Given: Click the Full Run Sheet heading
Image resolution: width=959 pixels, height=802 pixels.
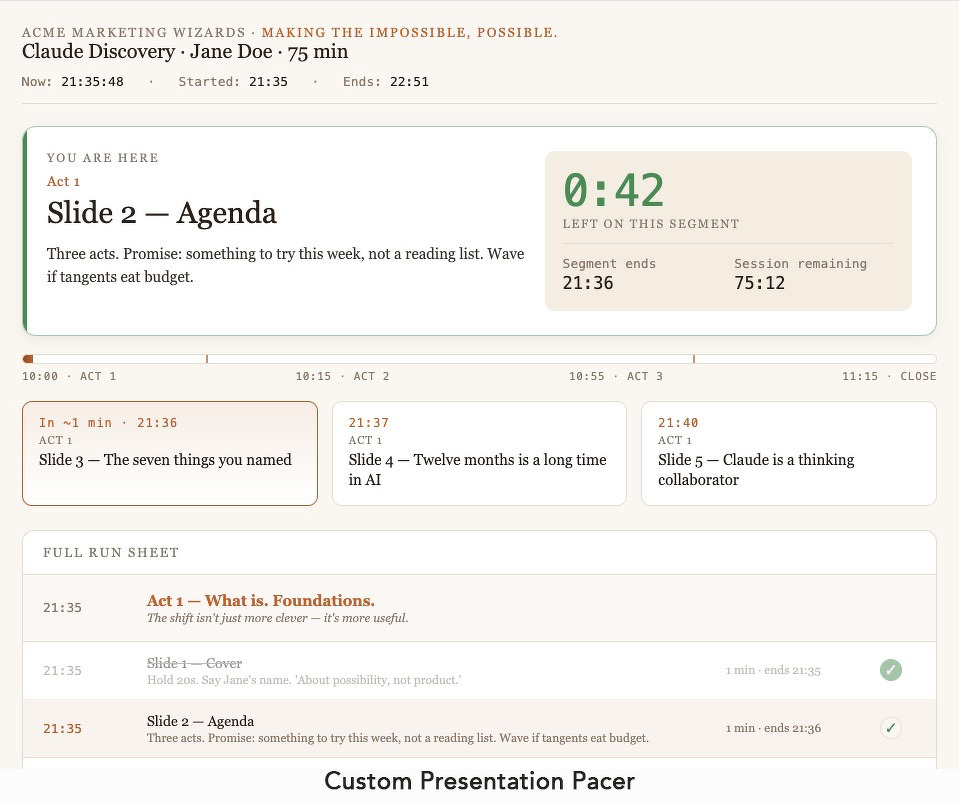Looking at the screenshot, I should click(111, 552).
